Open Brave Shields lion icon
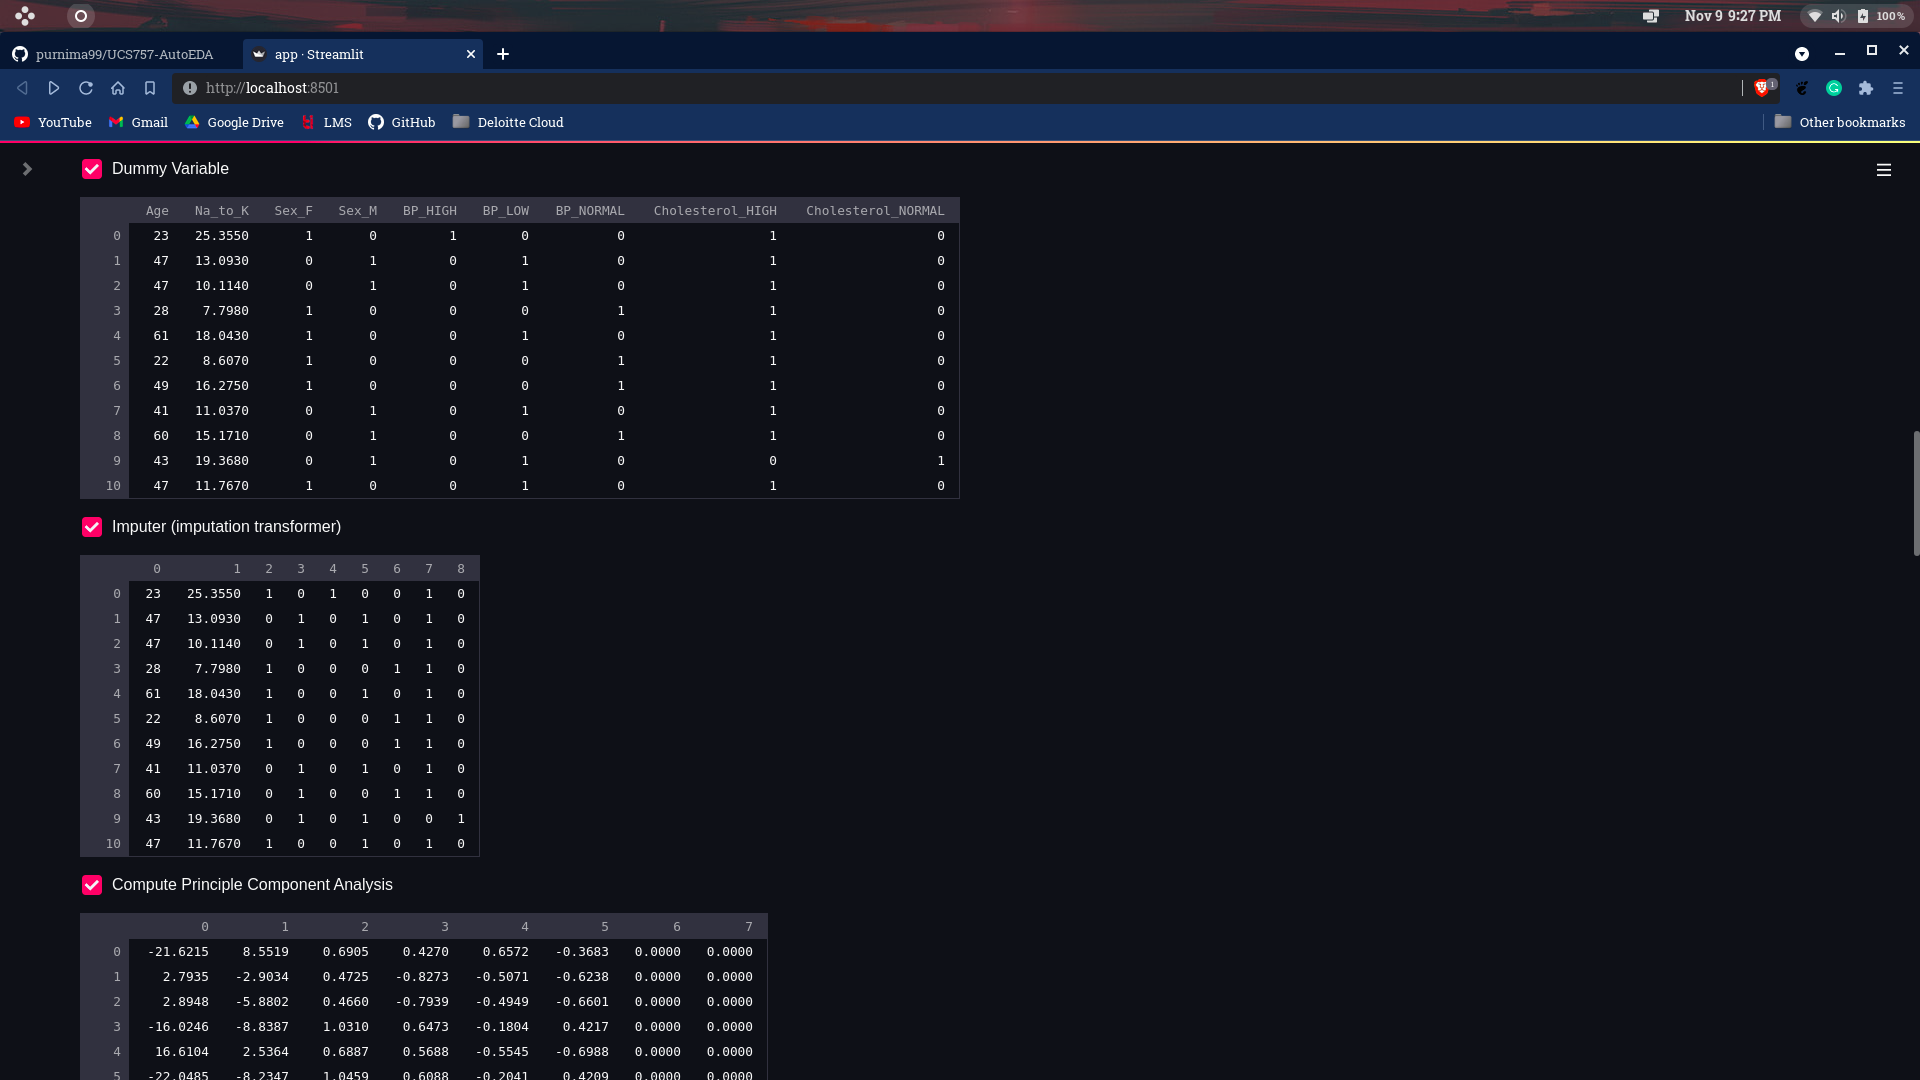Screen dimensions: 1920x1080 tap(1762, 88)
